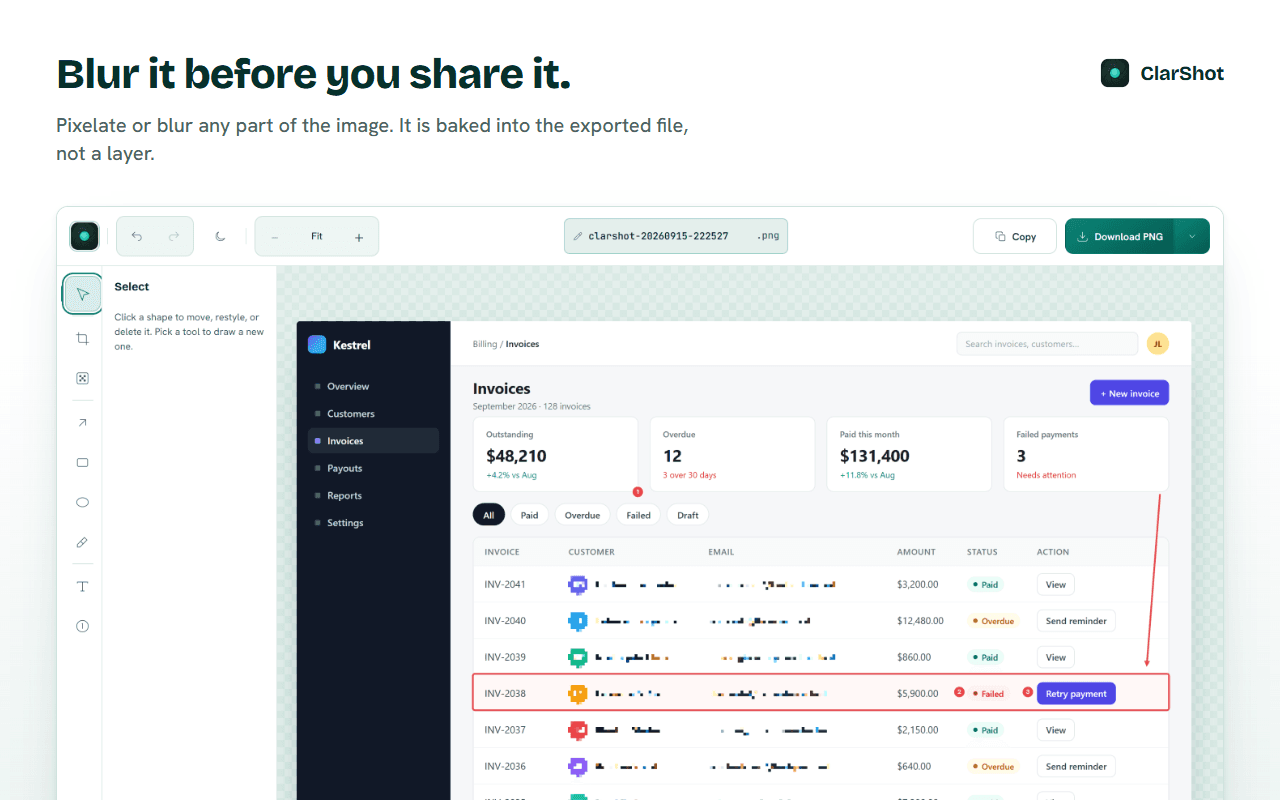Select the Rectangle shape tool

[x=82, y=463]
